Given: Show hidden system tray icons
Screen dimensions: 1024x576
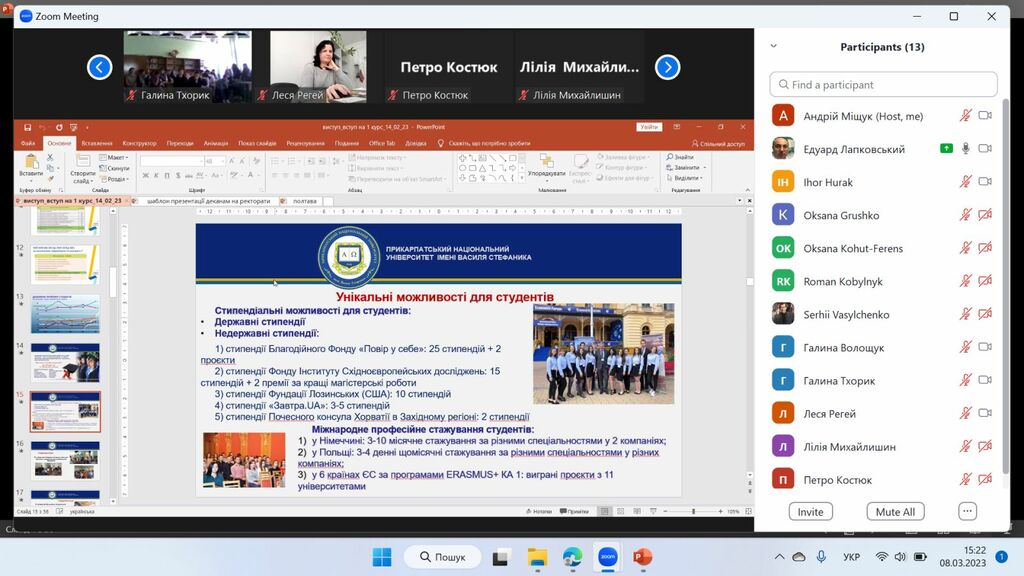Looking at the screenshot, I should pyautogui.click(x=779, y=557).
